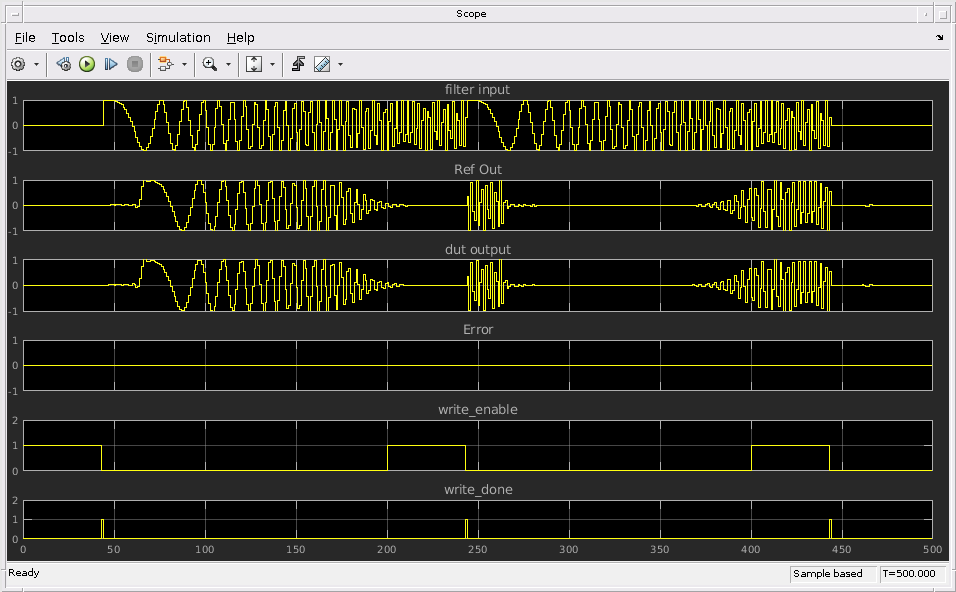
Task: Expand the Zoom tool dropdown arrow
Action: 228,64
